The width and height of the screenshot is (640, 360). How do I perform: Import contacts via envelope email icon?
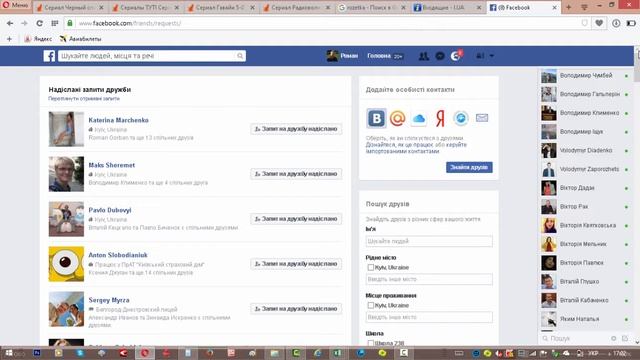tap(482, 118)
